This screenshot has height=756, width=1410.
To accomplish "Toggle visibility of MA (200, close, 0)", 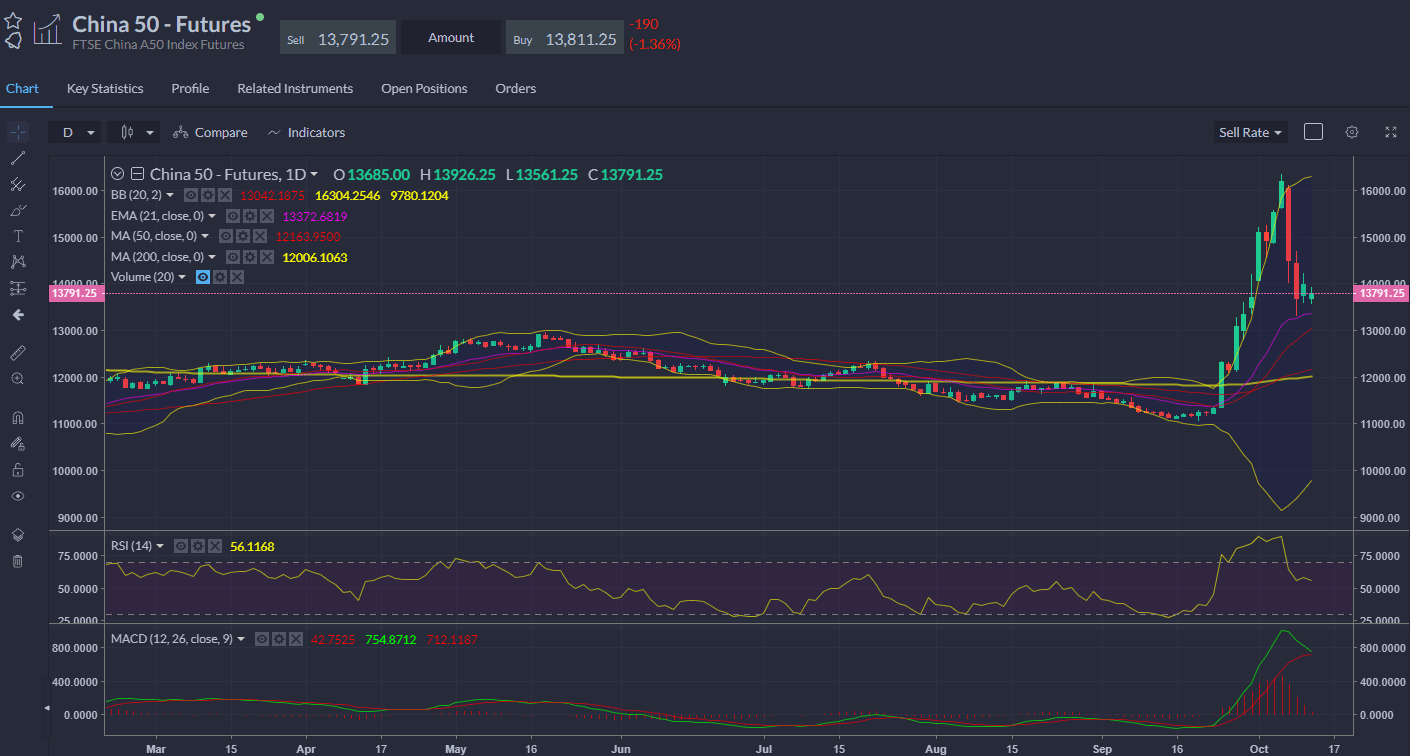I will coord(232,257).
